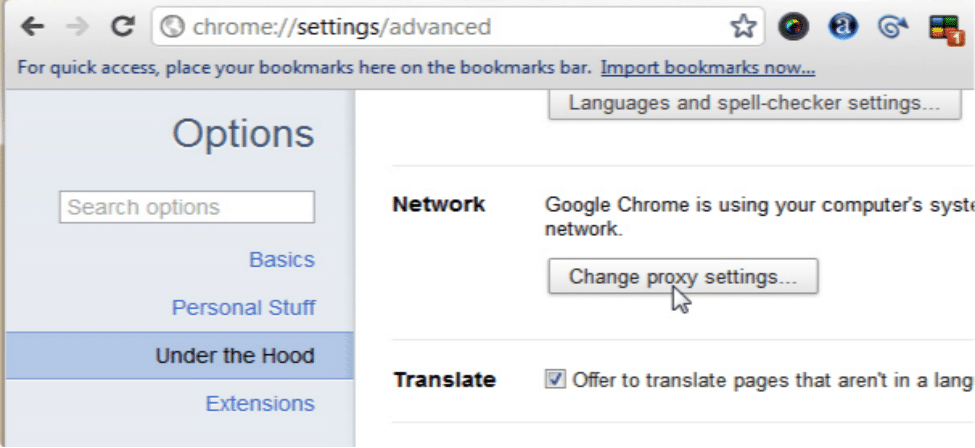Reload the current settings page

122,26
